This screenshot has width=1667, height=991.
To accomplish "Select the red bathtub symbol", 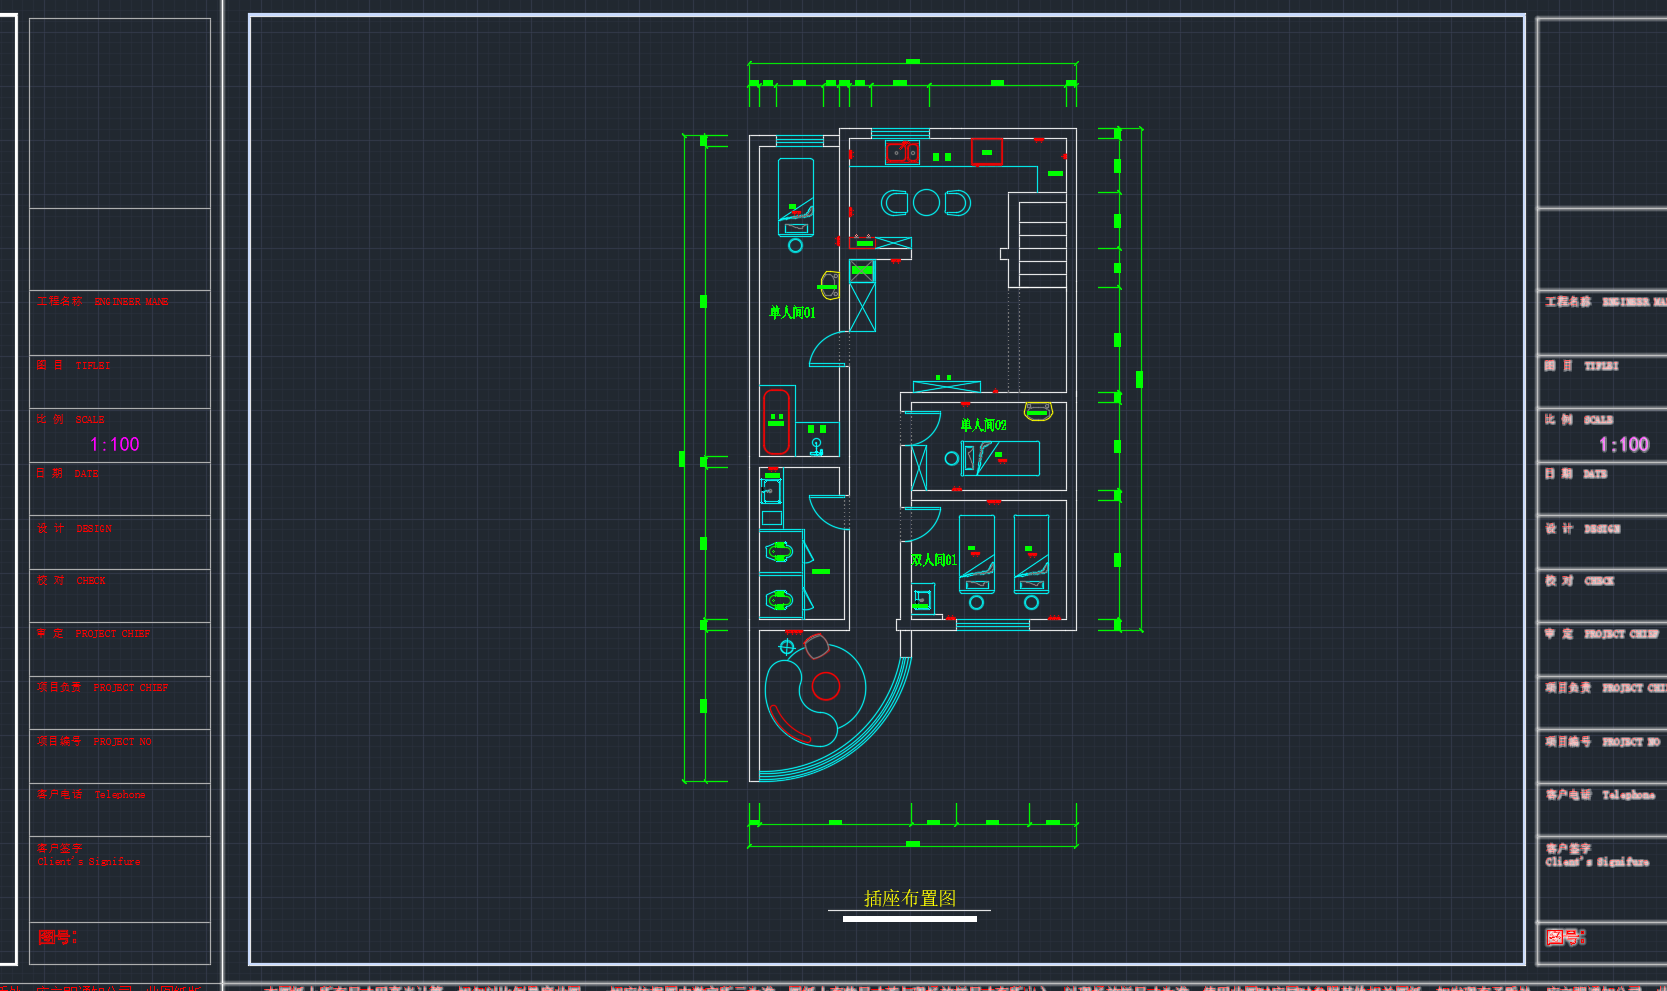I will pyautogui.click(x=776, y=421).
